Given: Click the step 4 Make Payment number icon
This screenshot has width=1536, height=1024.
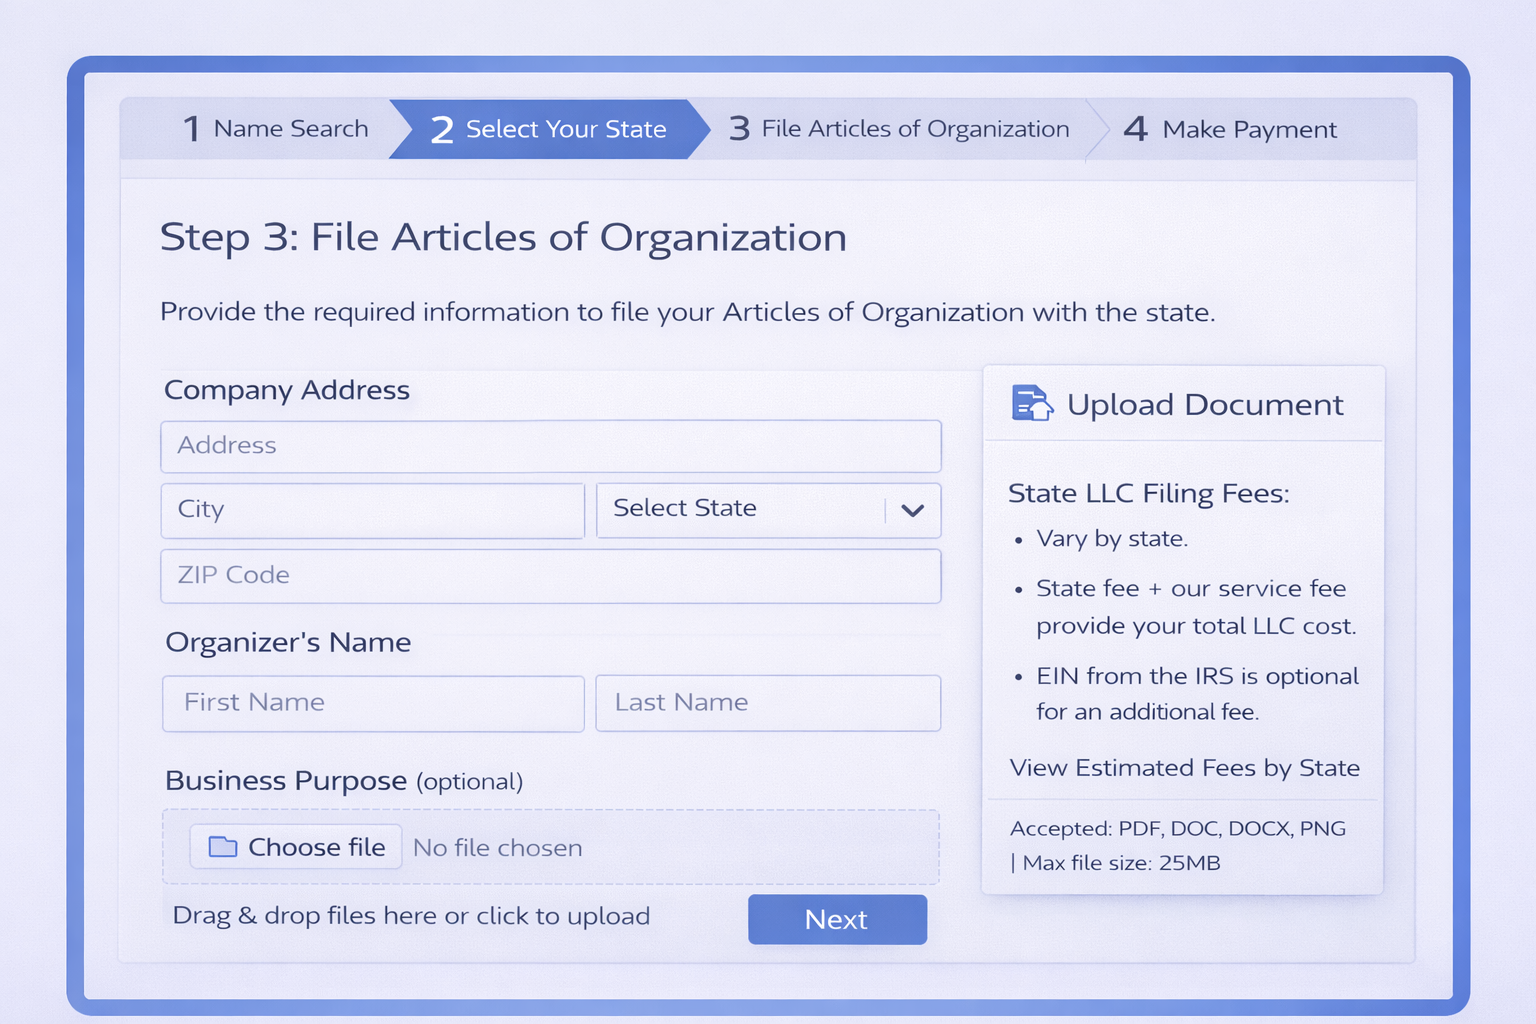Looking at the screenshot, I should 1136,128.
